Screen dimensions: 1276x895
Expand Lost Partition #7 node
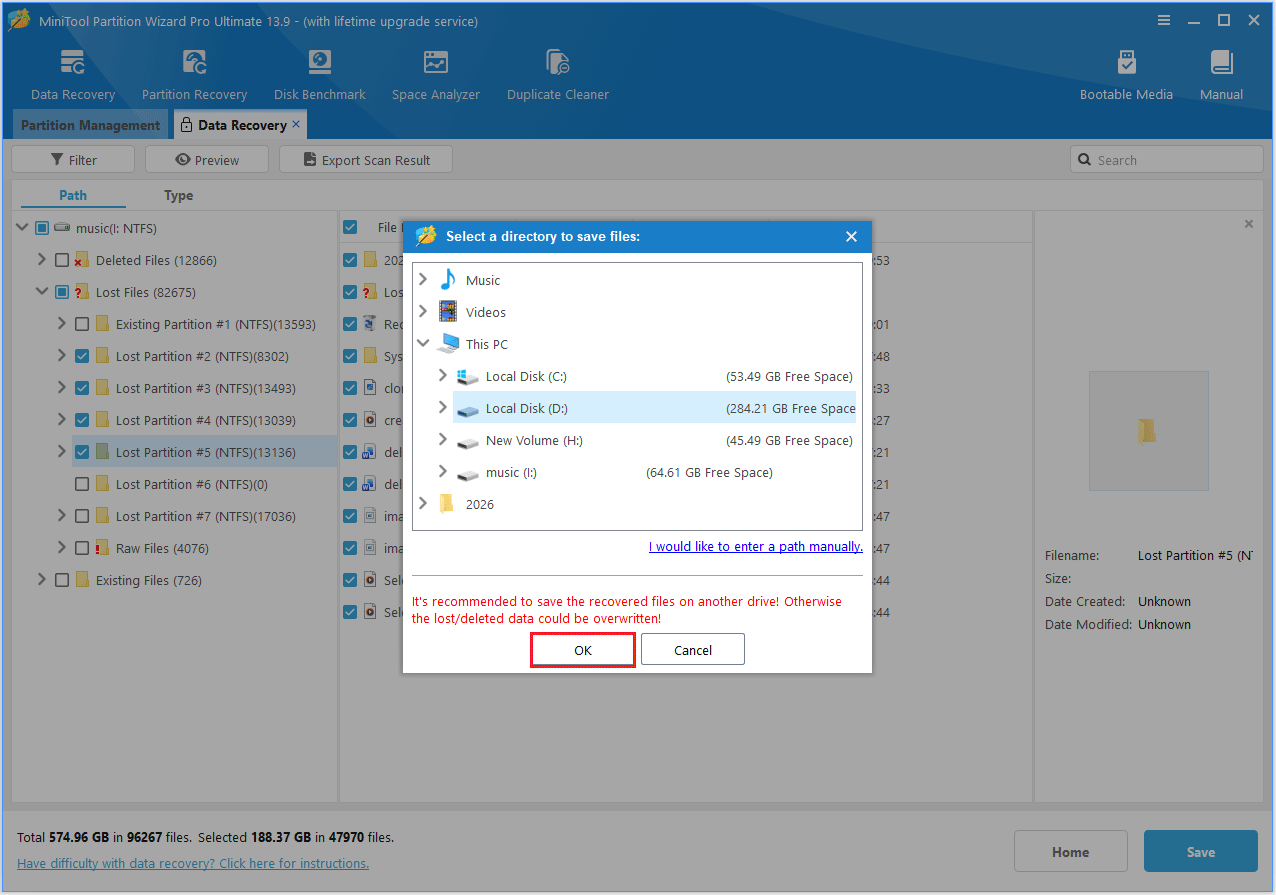pos(62,516)
